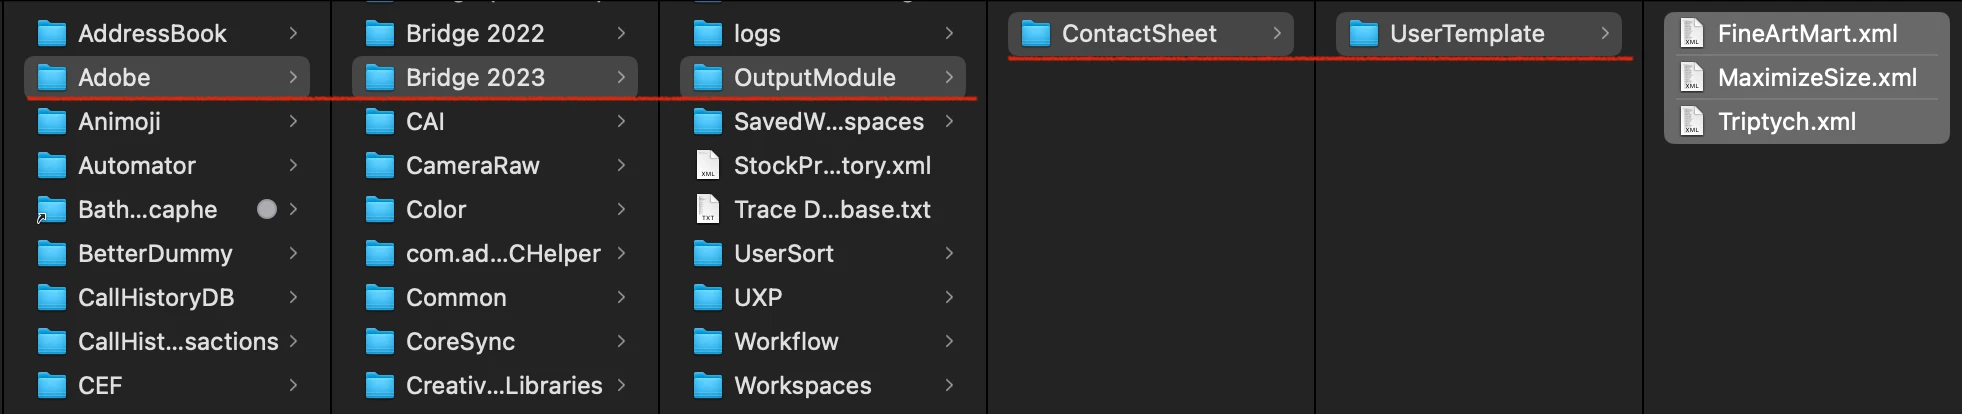
Task: Expand the OutputModule chevron arrow
Action: pos(949,77)
